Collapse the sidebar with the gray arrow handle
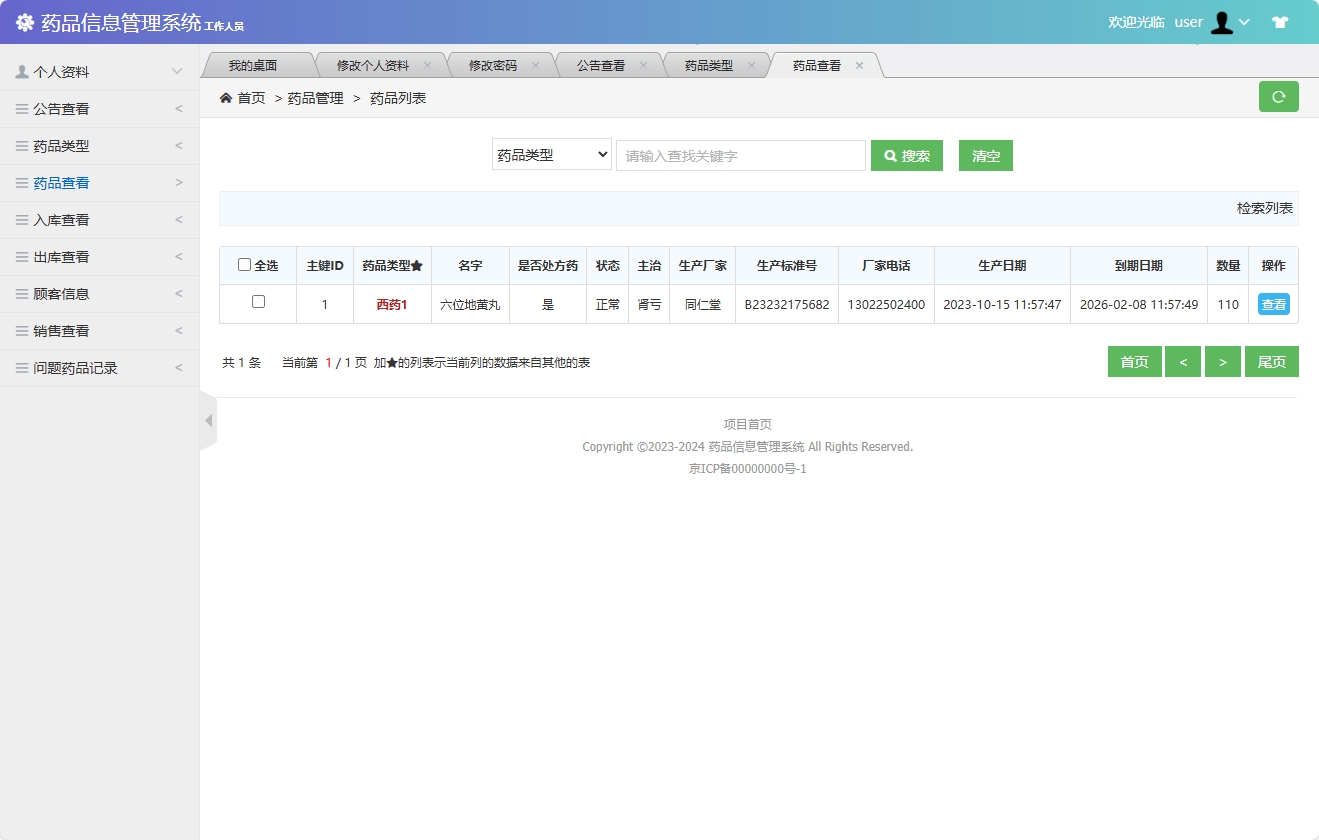 [208, 421]
